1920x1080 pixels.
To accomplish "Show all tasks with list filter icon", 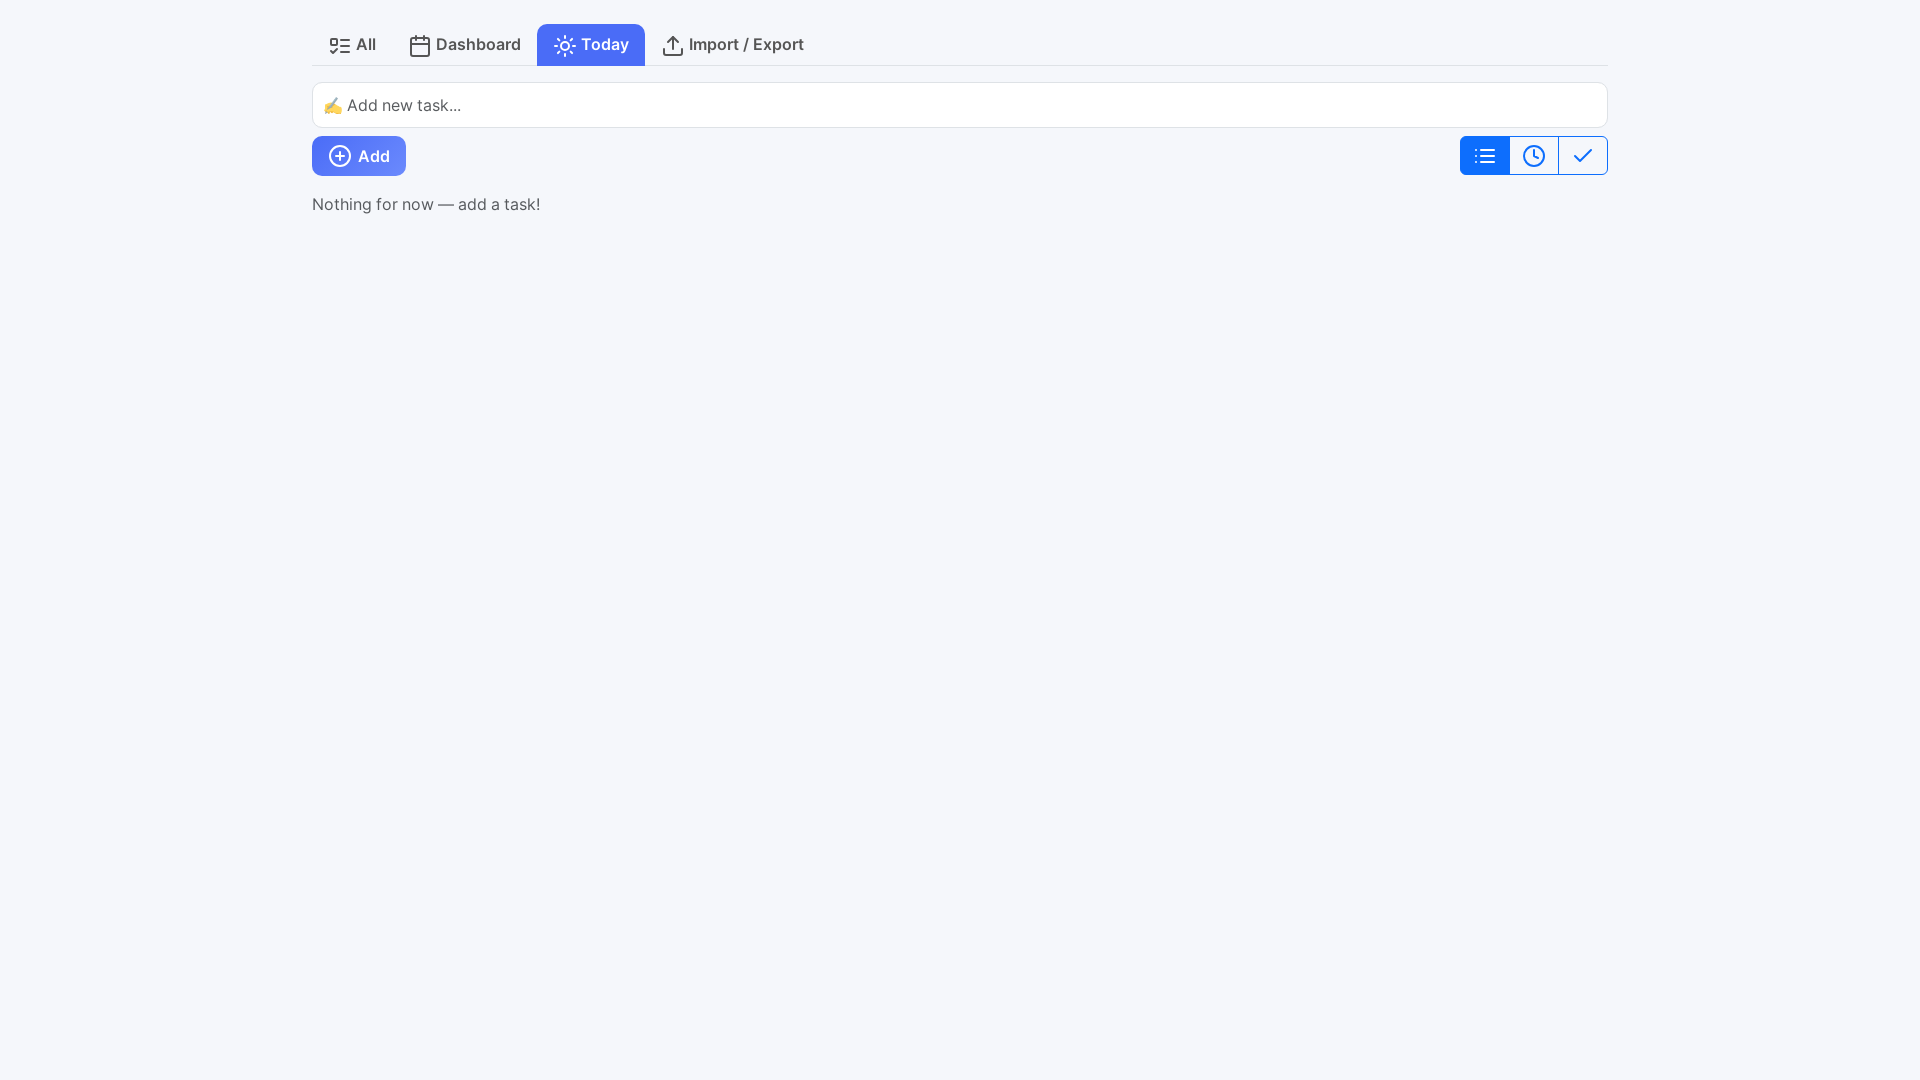I will tap(1485, 156).
